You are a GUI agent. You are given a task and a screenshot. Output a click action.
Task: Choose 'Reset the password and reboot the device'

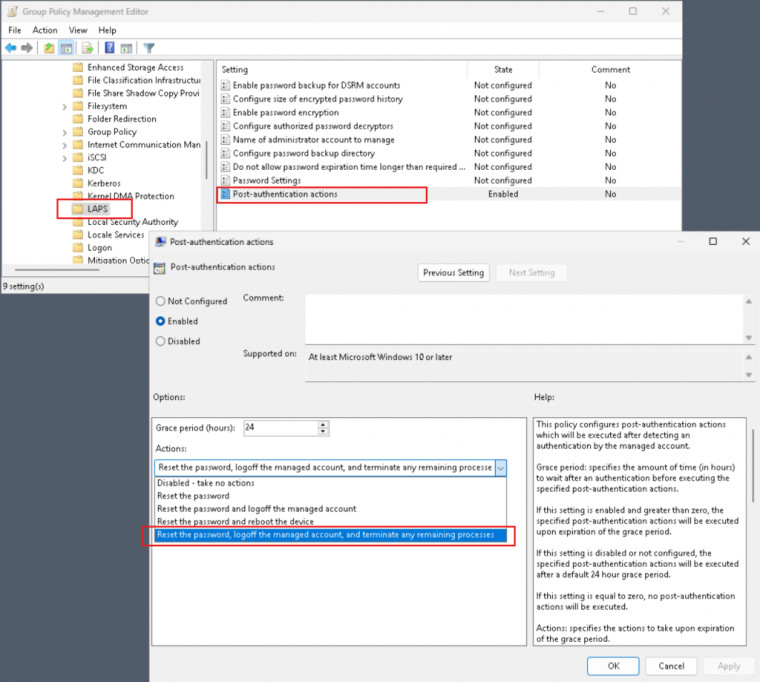[x=235, y=522]
